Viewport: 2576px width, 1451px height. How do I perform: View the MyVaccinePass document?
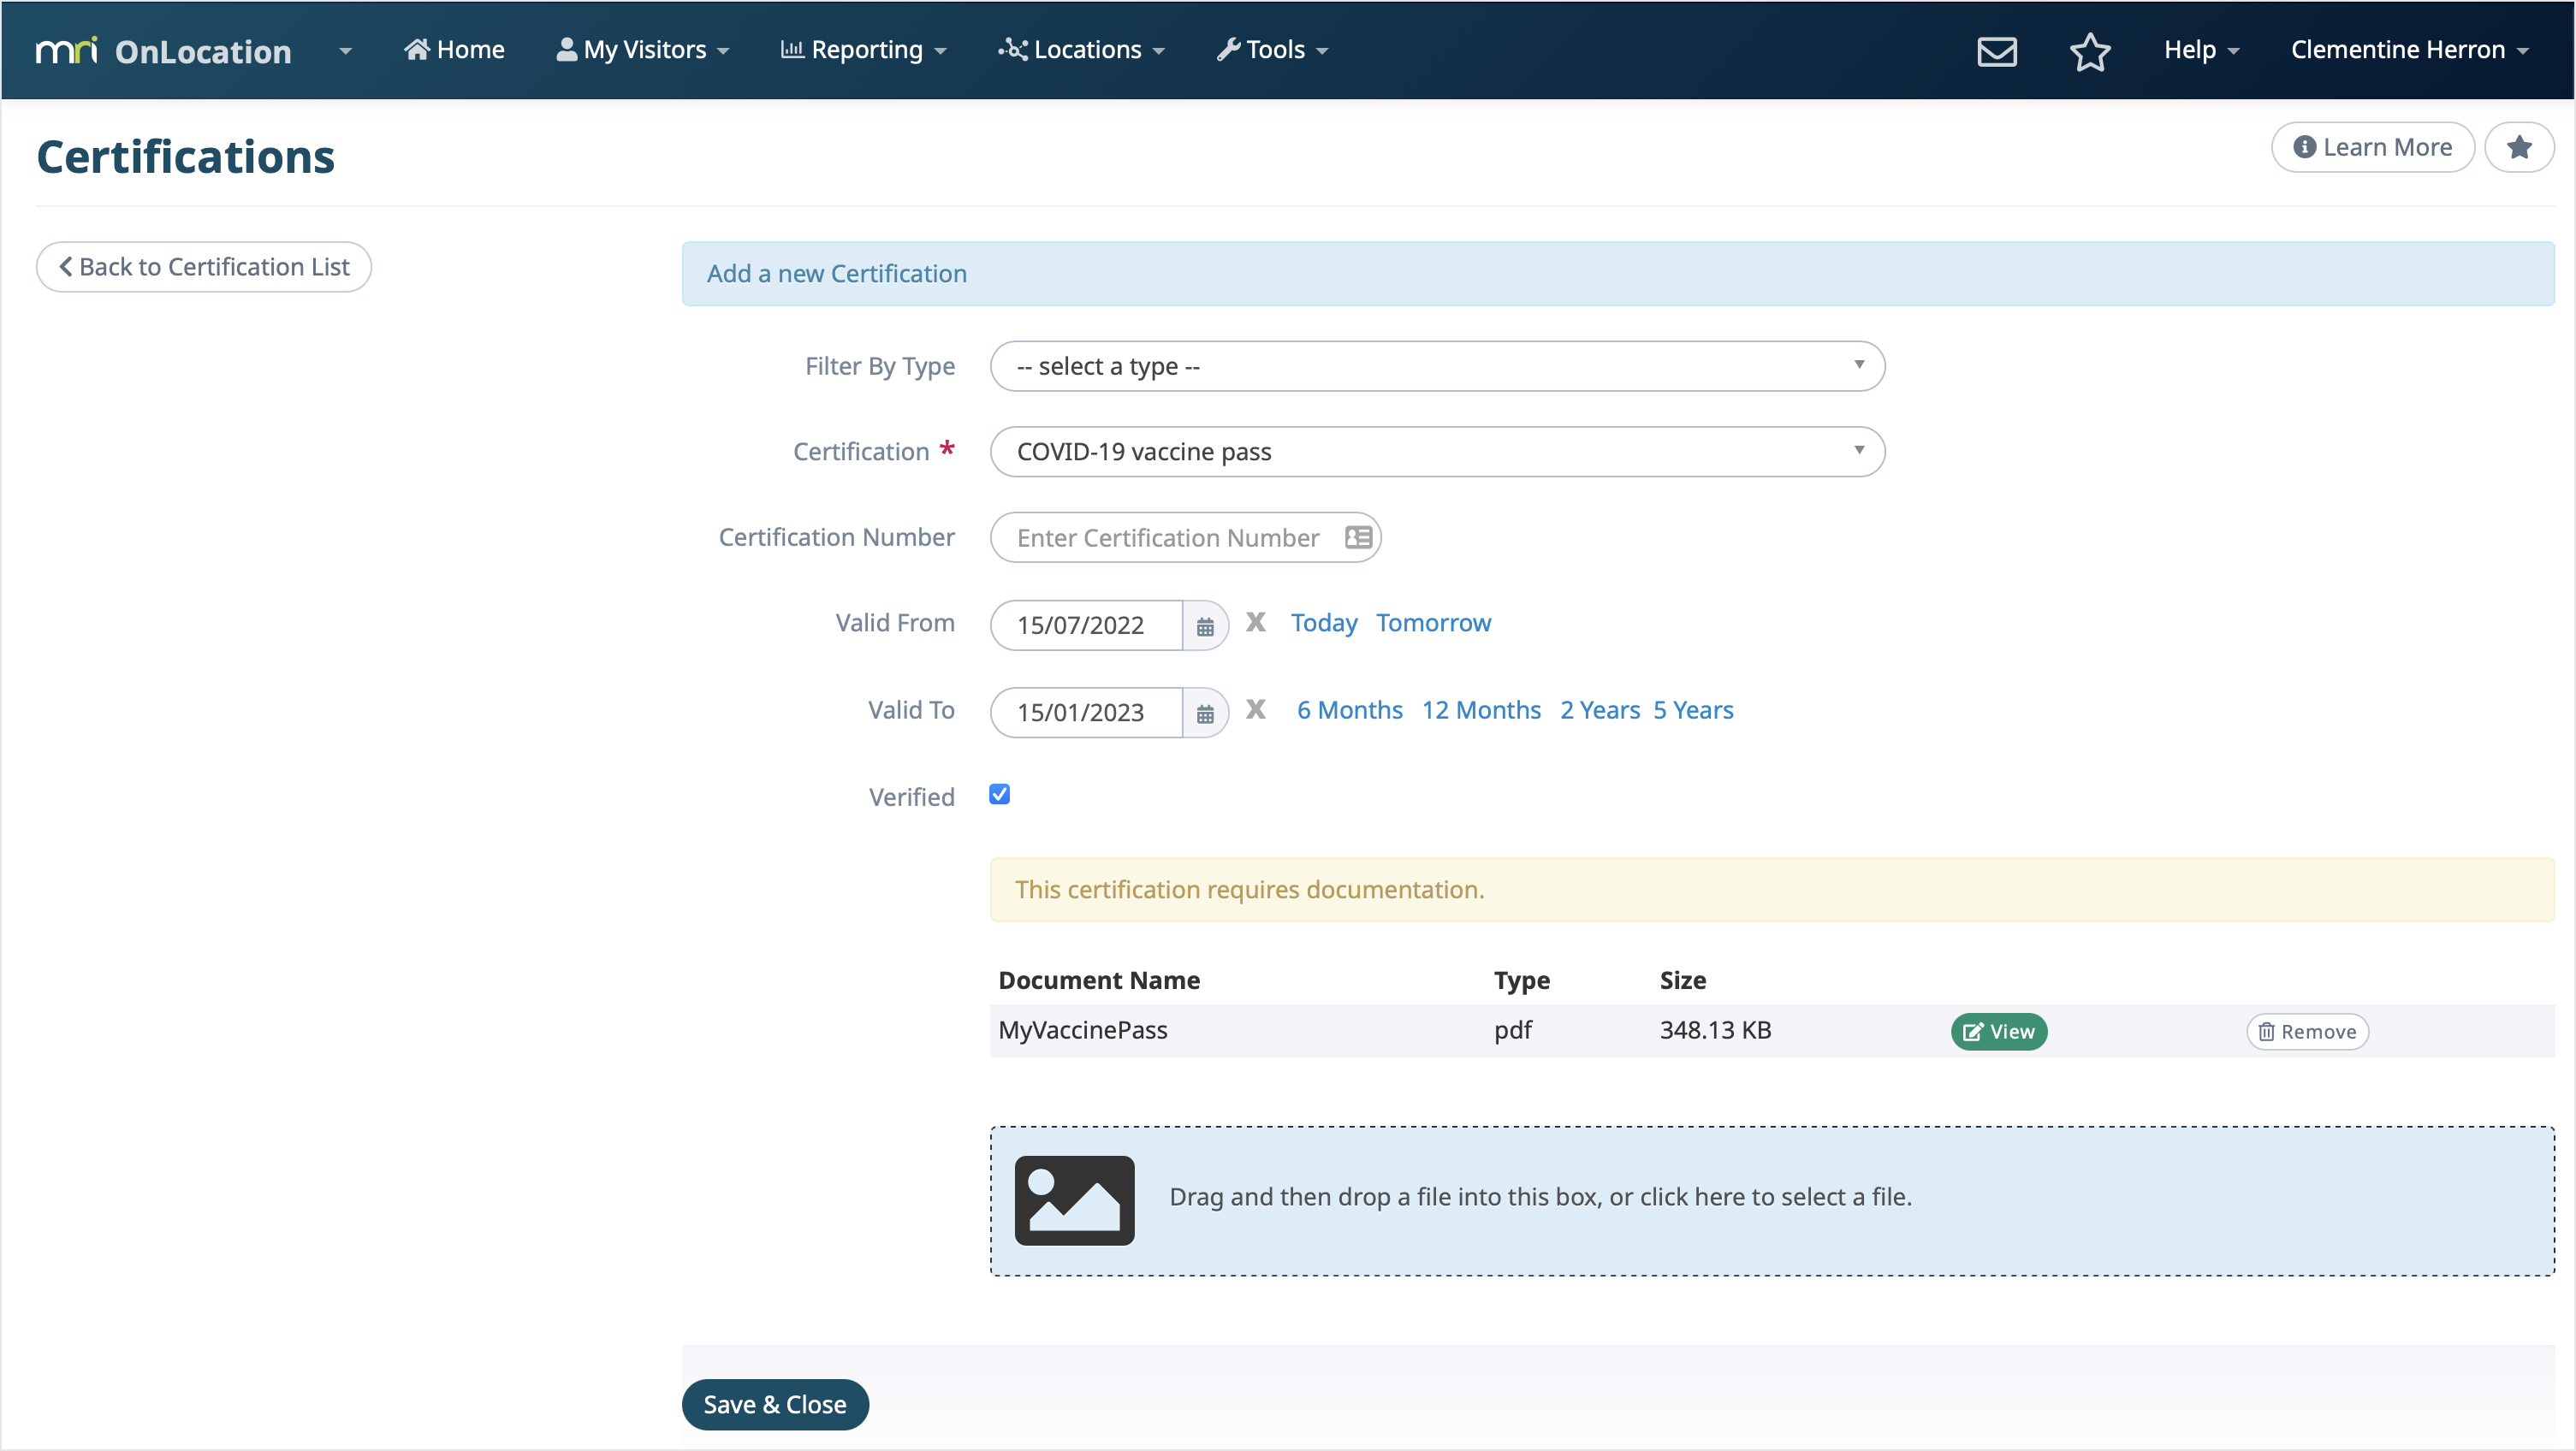[x=1998, y=1031]
